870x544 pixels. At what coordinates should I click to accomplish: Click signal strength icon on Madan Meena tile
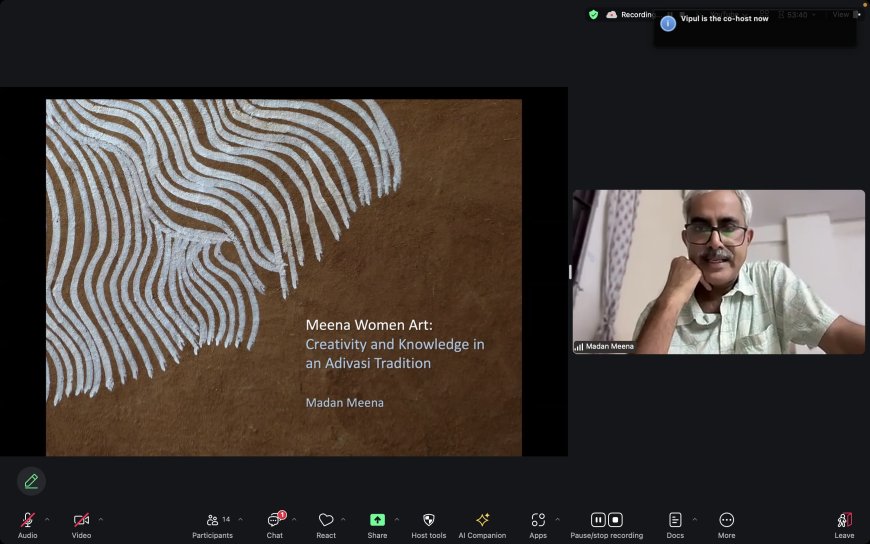tap(579, 347)
